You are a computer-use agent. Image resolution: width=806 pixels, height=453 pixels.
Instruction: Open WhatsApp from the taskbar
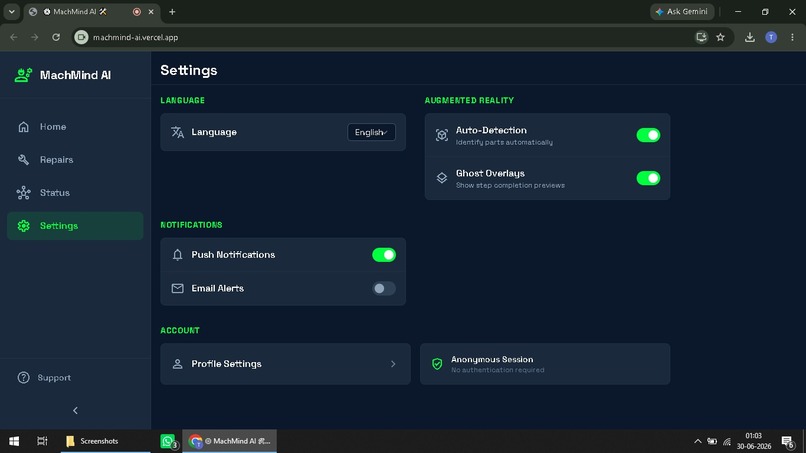pos(168,441)
